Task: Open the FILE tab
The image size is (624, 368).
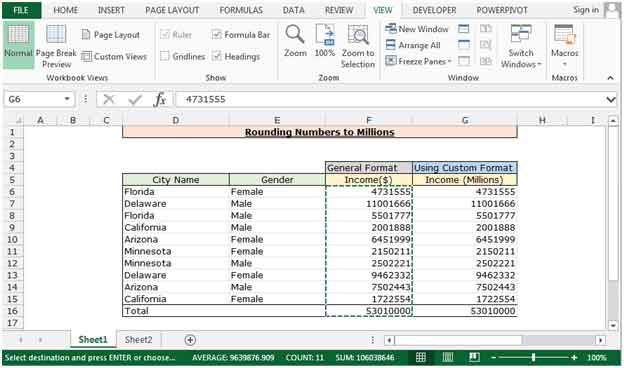Action: coord(21,10)
